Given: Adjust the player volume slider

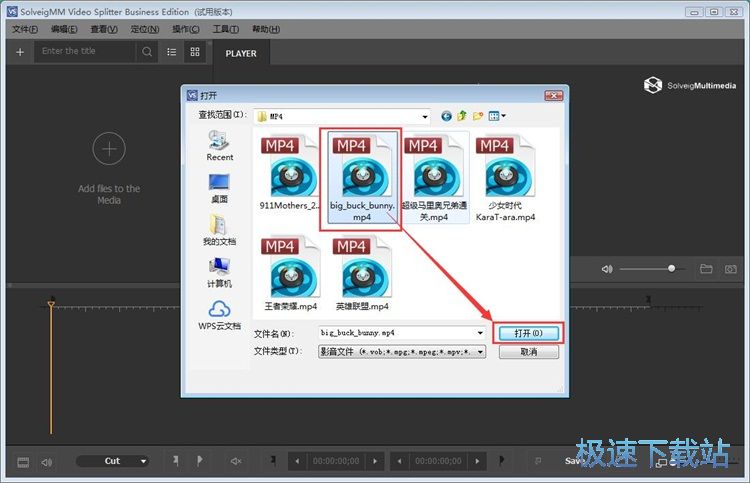Looking at the screenshot, I should point(646,269).
